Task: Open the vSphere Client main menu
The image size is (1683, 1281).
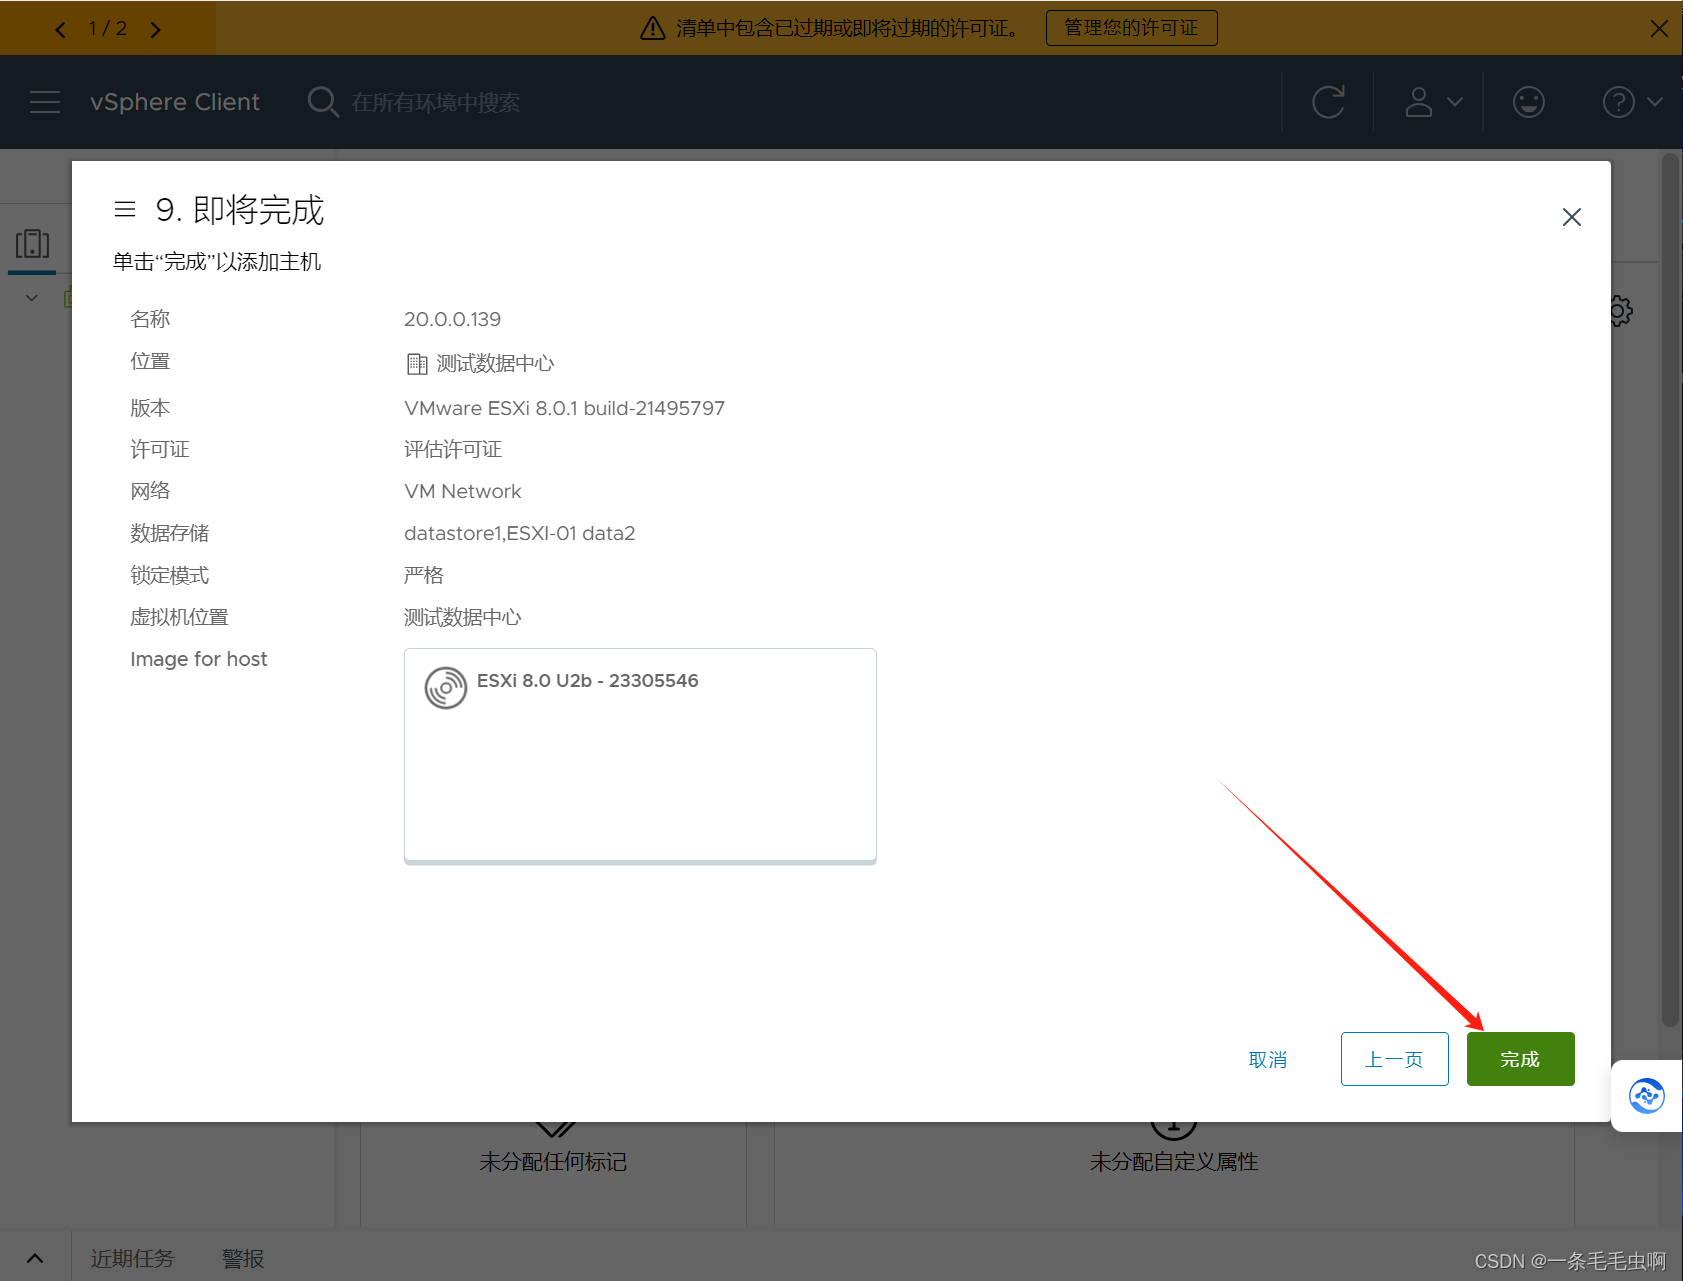Action: coord(45,102)
